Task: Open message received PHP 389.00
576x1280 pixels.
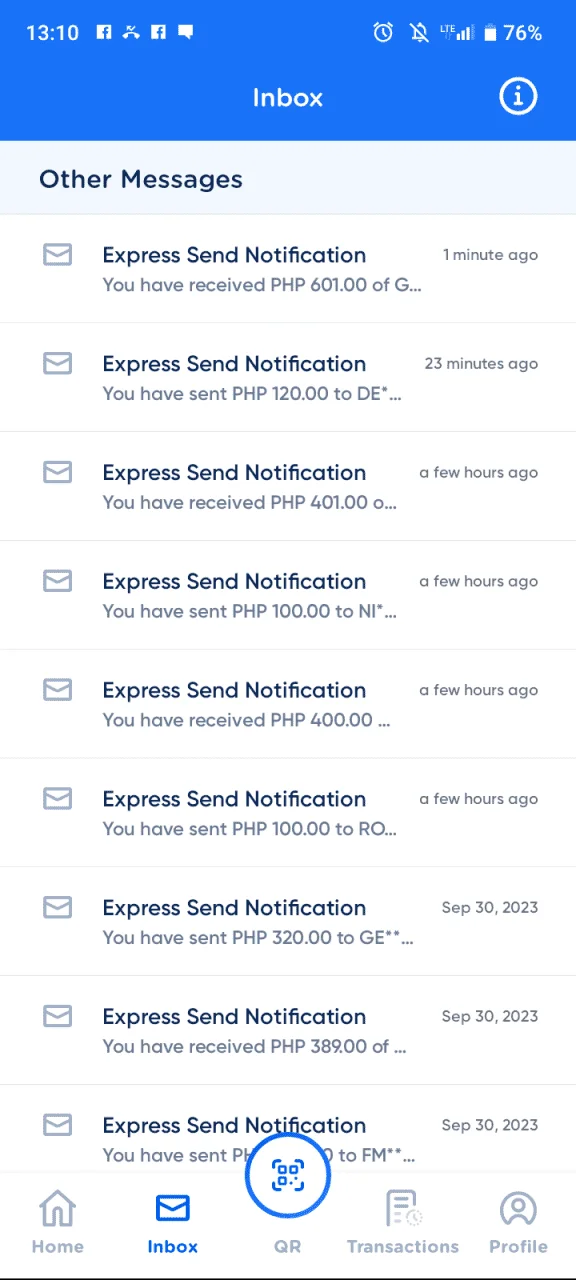Action: pyautogui.click(x=288, y=1030)
